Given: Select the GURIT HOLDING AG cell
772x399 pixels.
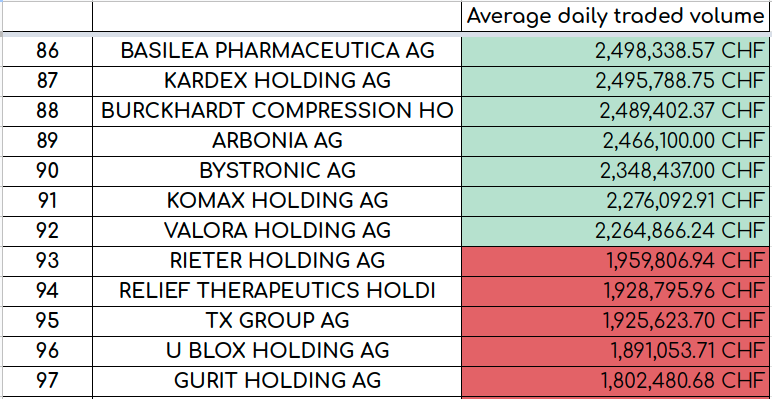Looking at the screenshot, I should 277,381.
